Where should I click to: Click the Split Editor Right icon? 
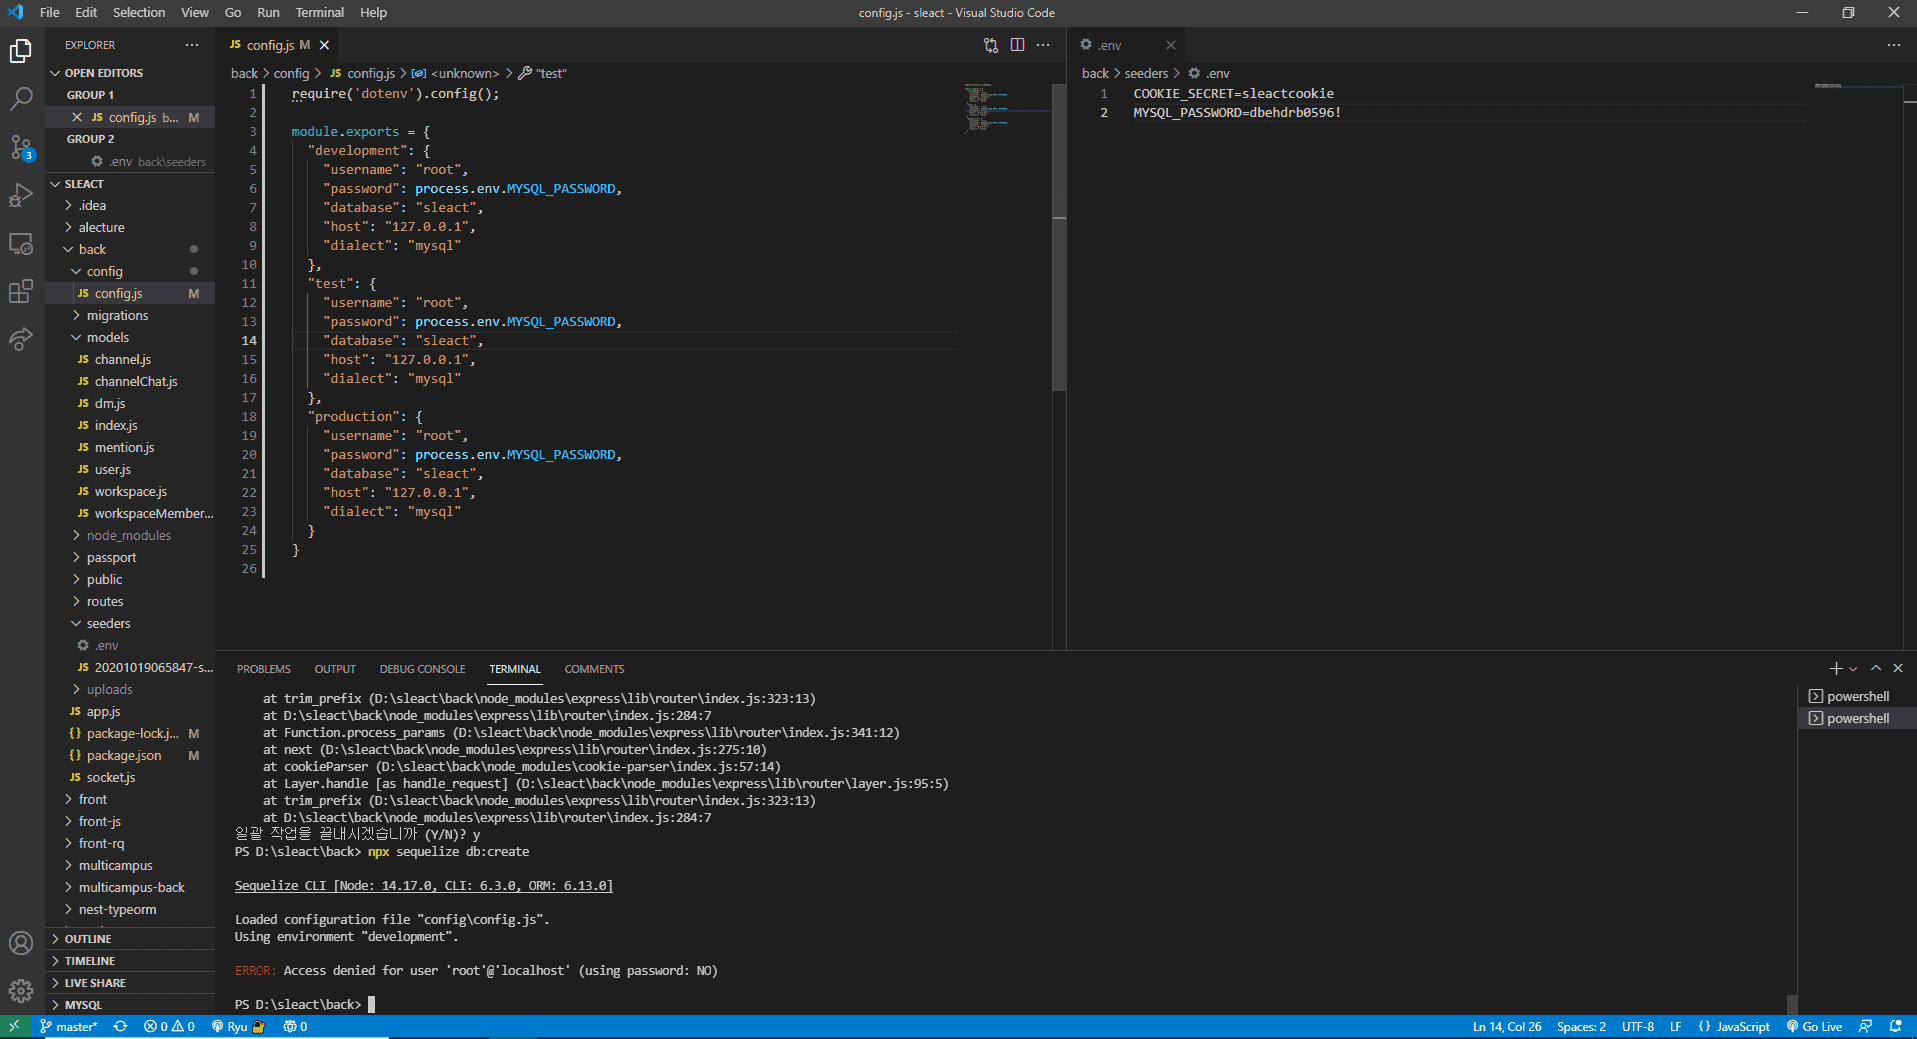1017,45
